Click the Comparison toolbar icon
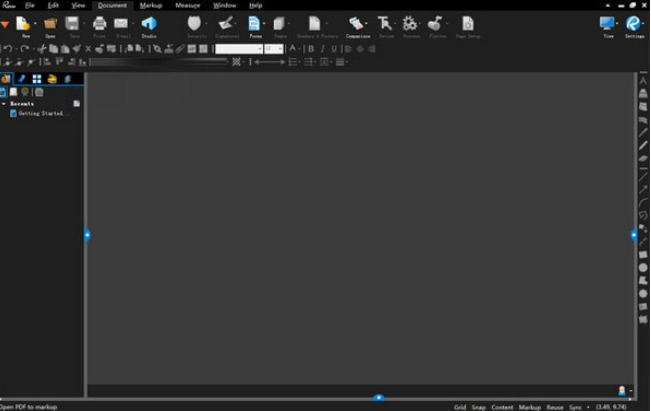 coord(357,24)
